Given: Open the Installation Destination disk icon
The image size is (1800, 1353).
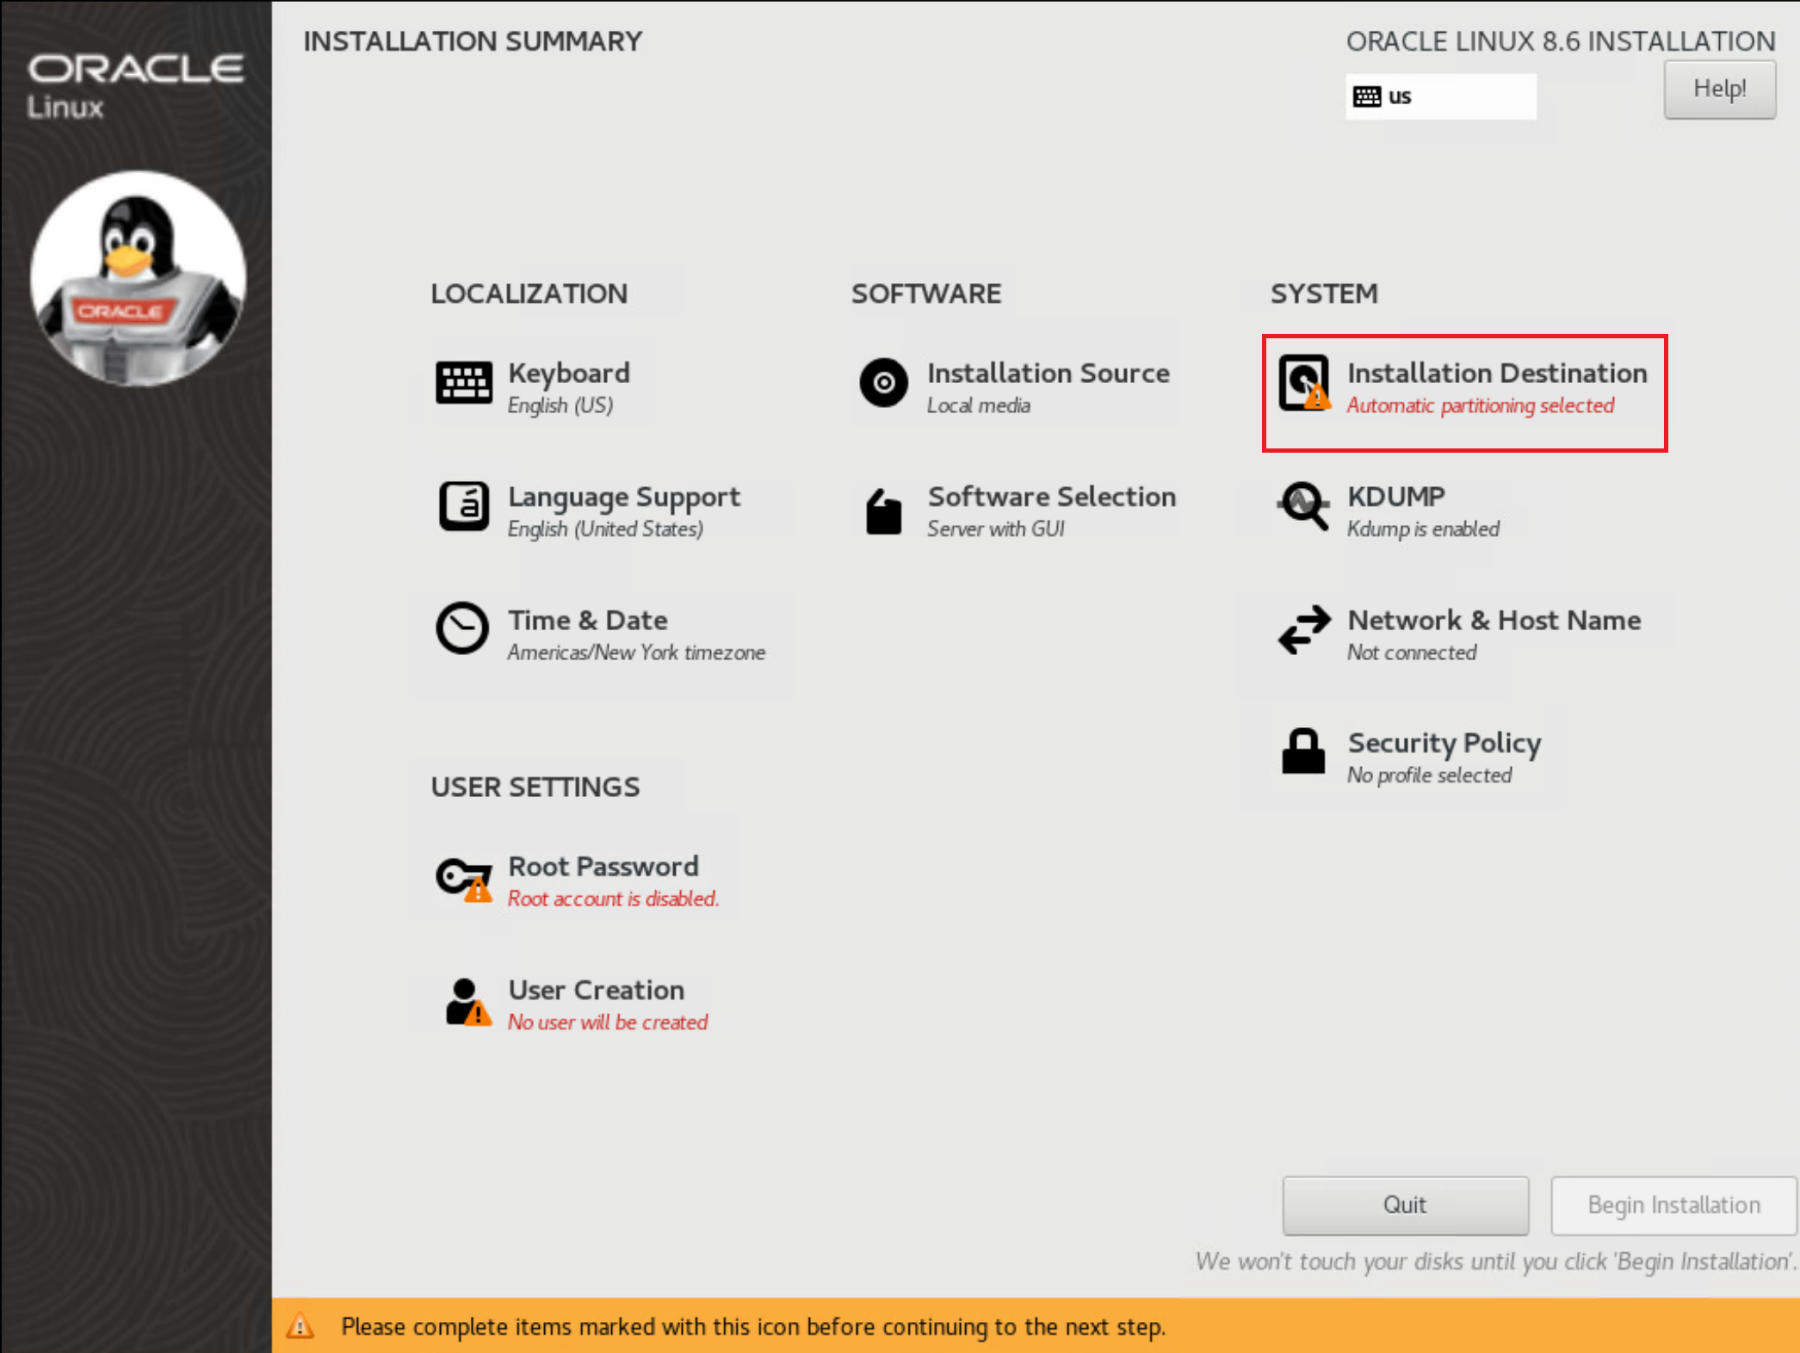Looking at the screenshot, I should point(1305,383).
